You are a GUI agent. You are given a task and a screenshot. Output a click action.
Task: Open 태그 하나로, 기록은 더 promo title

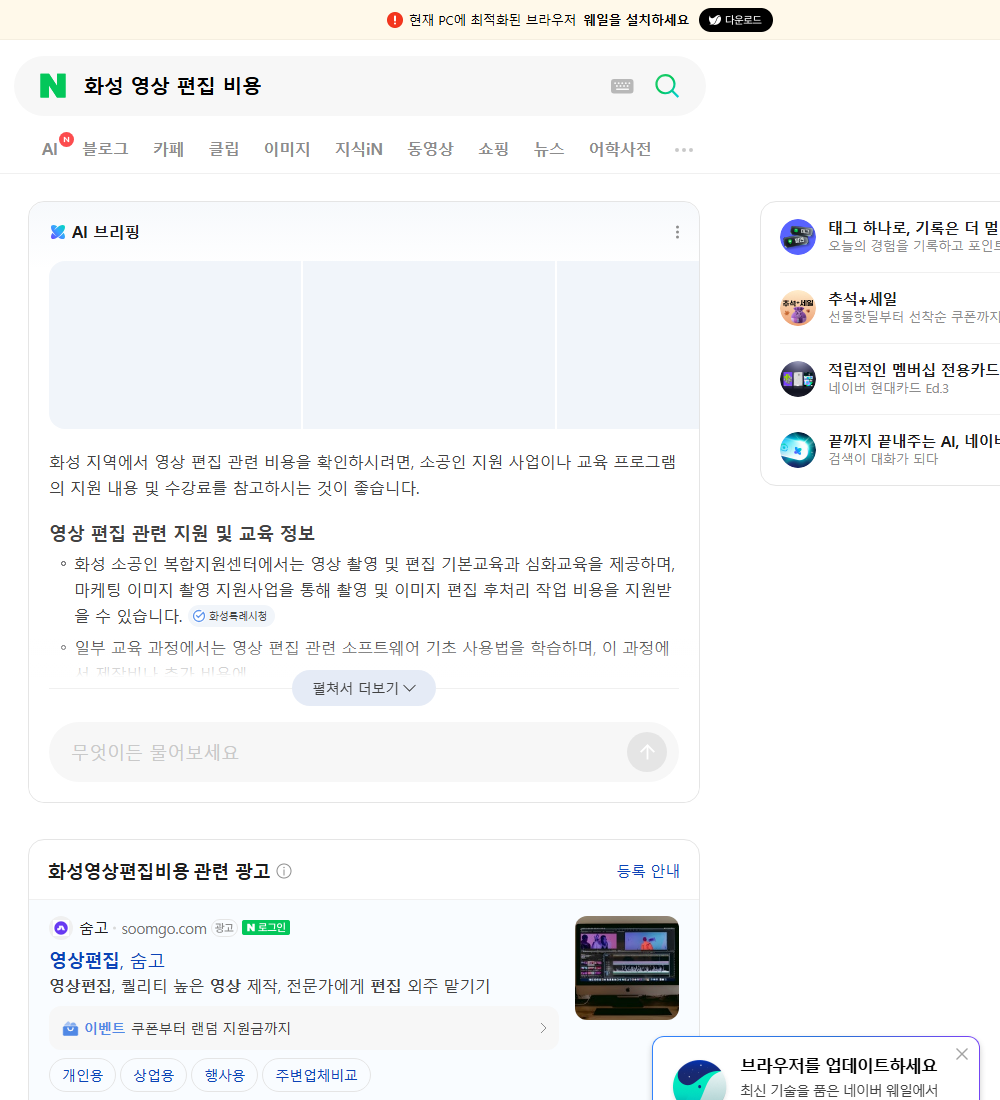pos(914,228)
